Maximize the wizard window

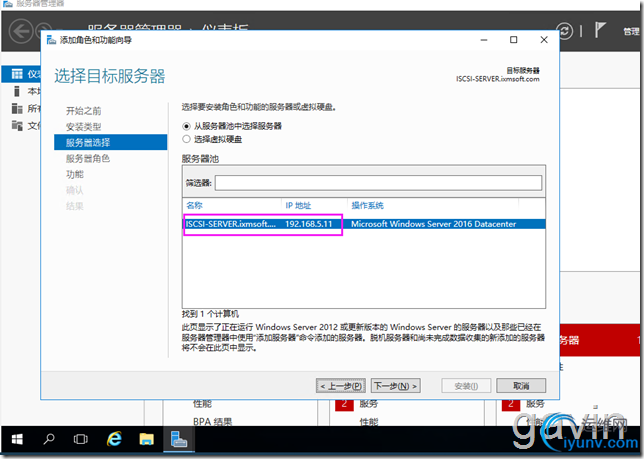coord(513,40)
